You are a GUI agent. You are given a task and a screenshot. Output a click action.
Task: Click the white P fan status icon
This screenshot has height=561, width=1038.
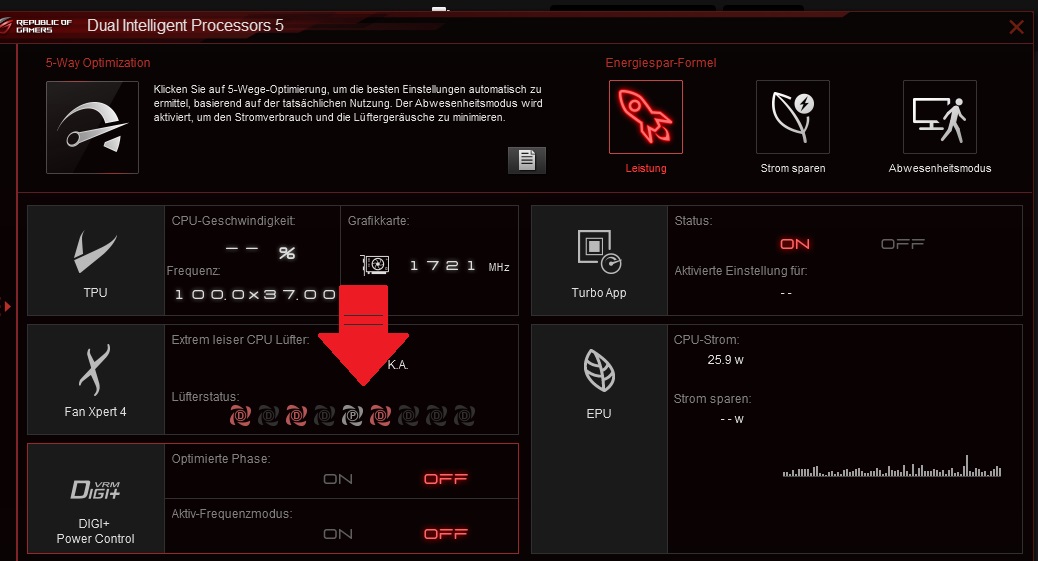click(352, 415)
